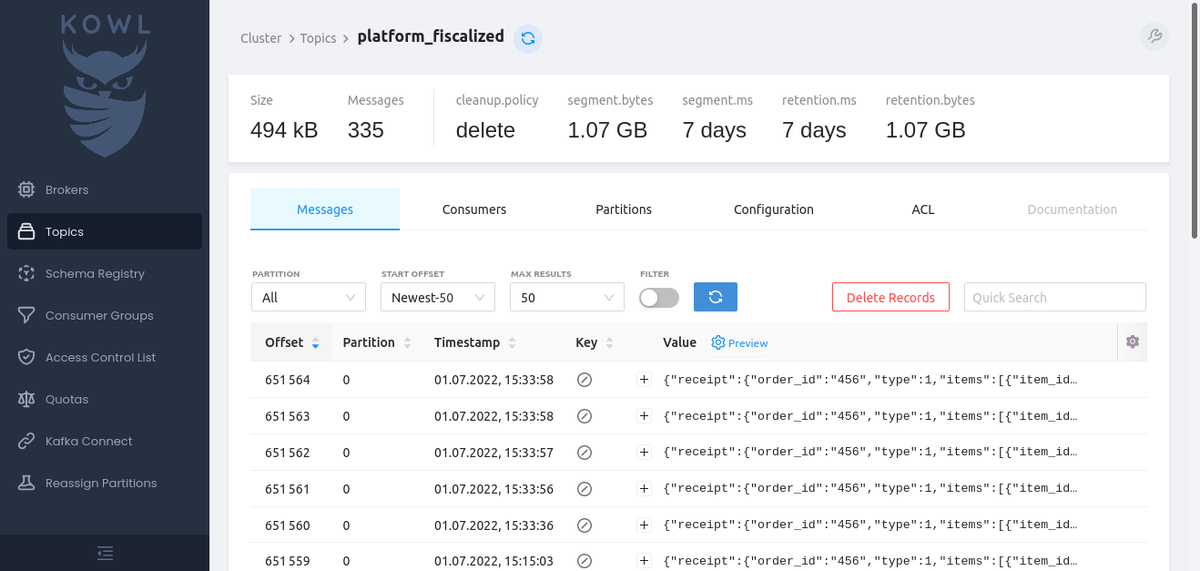Expand the message at offset 651 564
Viewport: 1200px width, 571px height.
[x=644, y=380]
